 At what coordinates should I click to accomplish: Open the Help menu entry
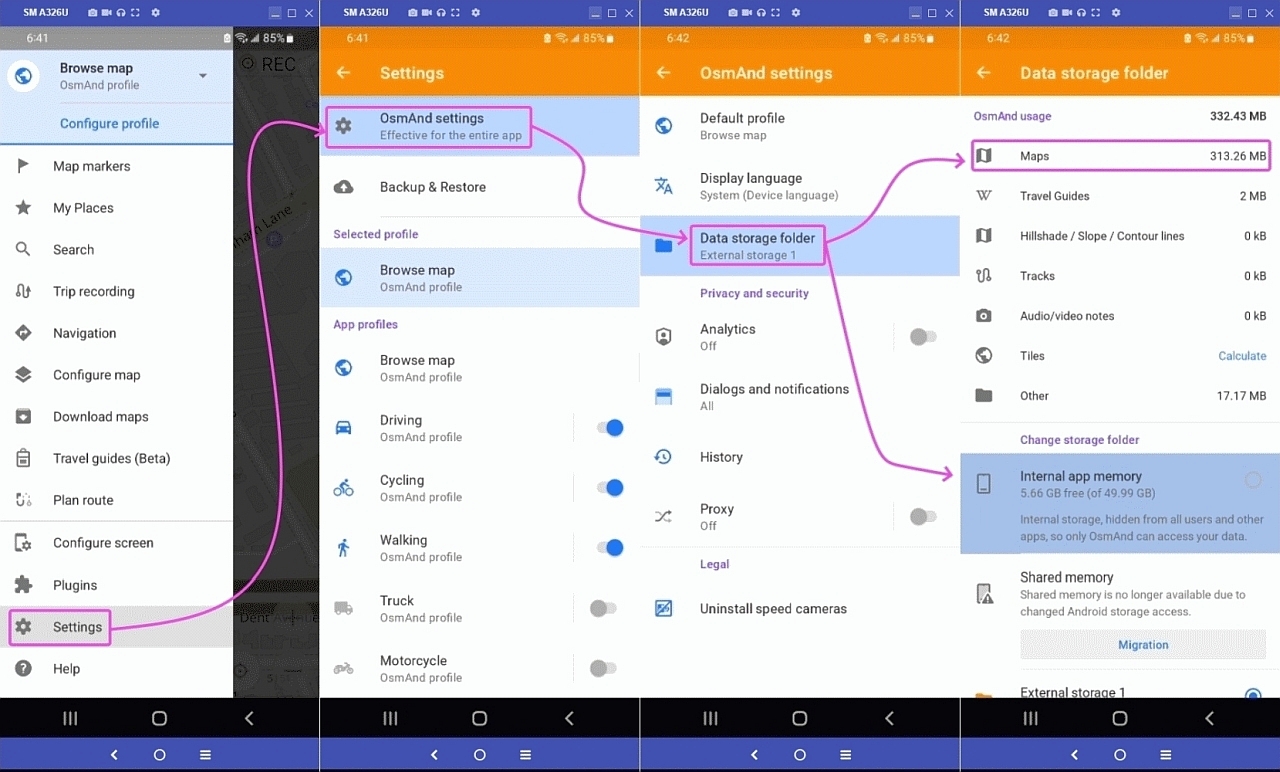116,669
